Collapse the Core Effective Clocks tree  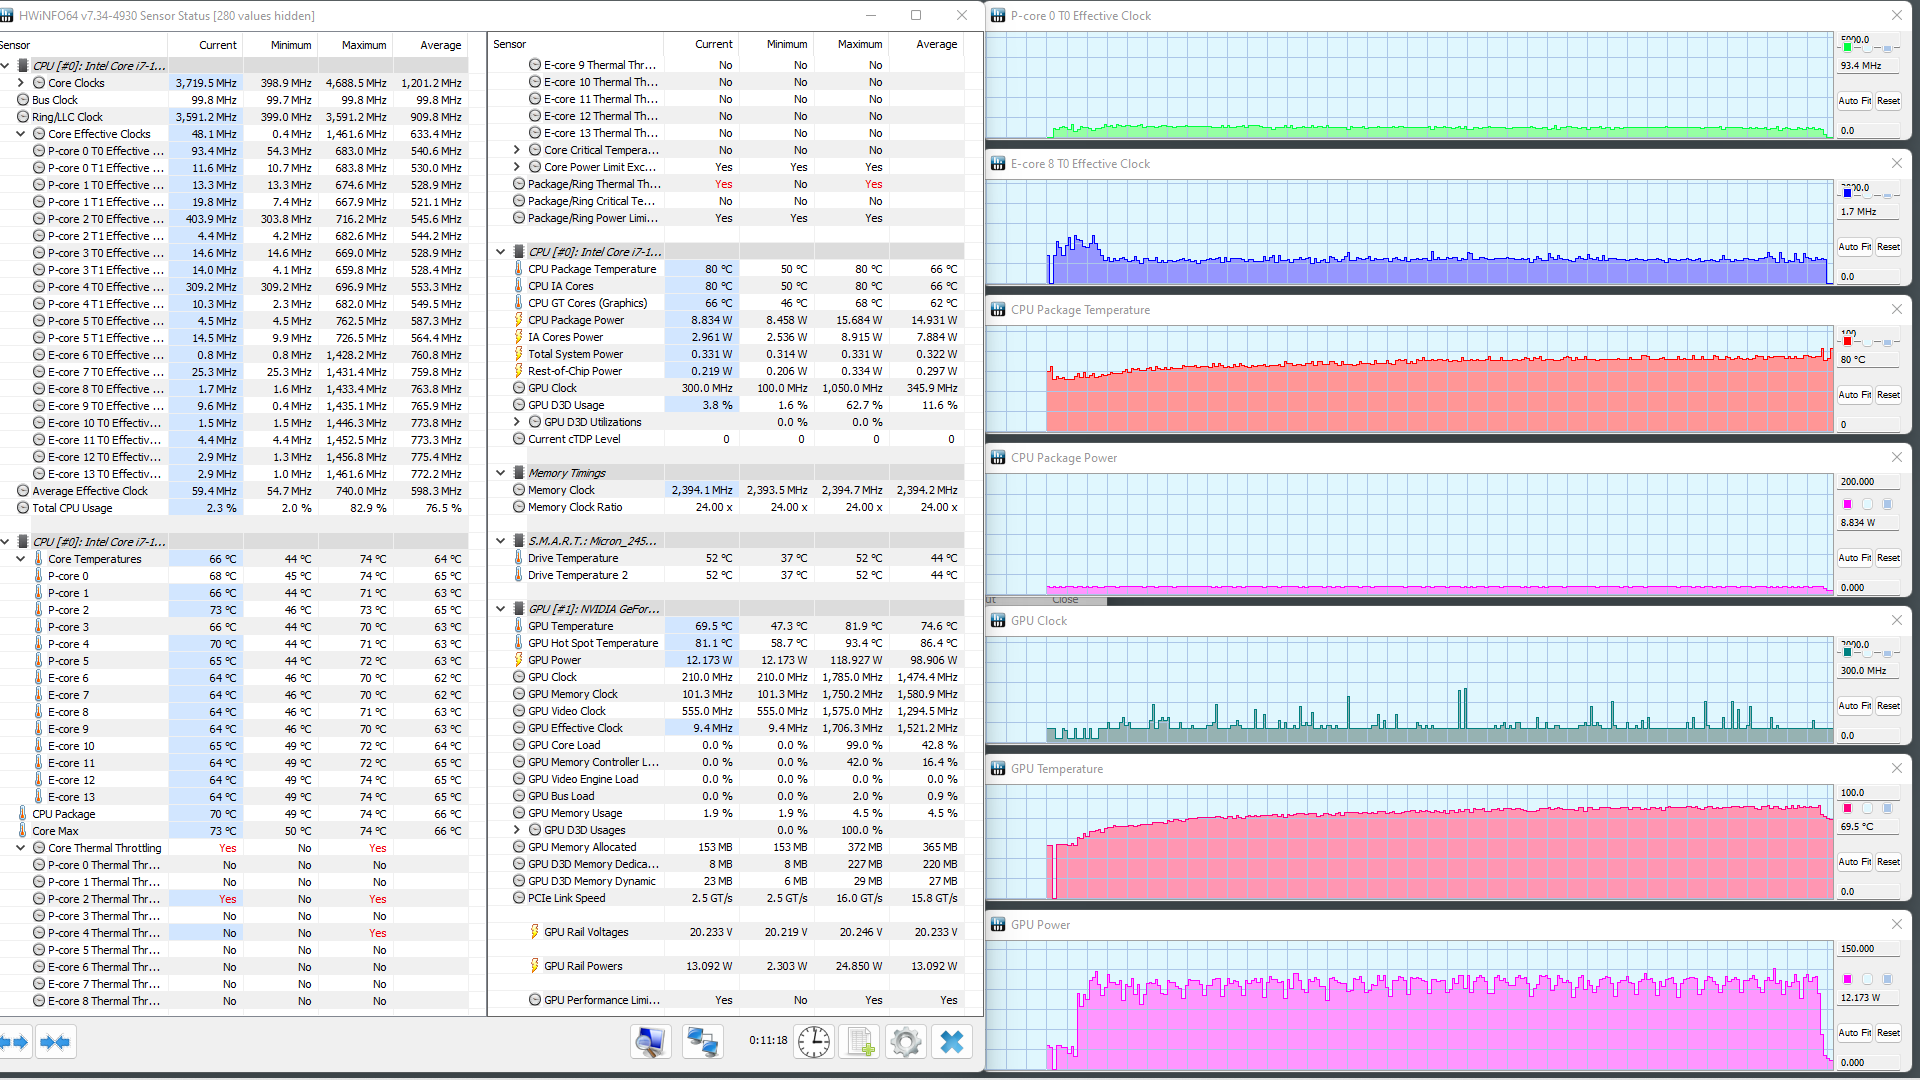(x=20, y=134)
